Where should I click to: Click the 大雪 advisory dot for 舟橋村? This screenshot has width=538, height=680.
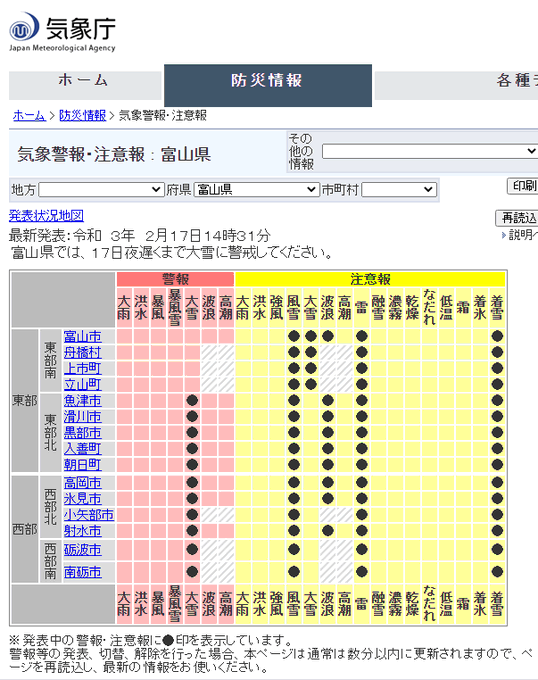[311, 353]
